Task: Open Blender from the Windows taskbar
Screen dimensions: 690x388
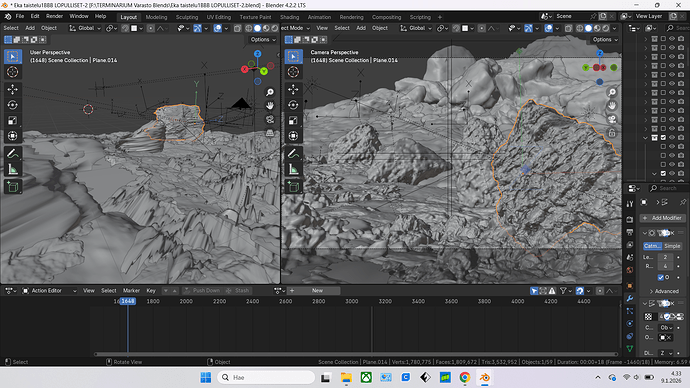Action: click(x=484, y=377)
